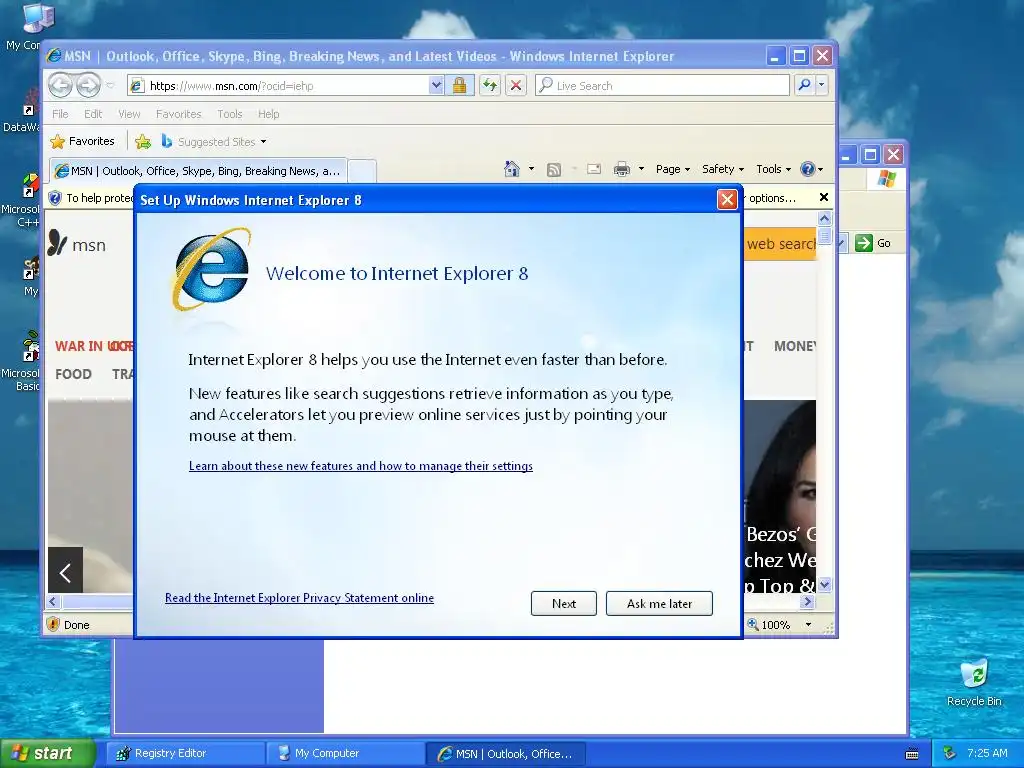Click the Favorites star button
The image size is (1024, 768).
[x=82, y=141]
